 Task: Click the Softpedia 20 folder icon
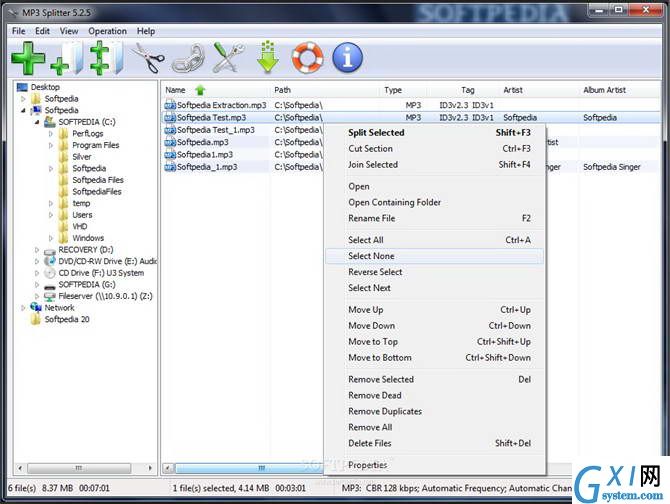[36, 319]
